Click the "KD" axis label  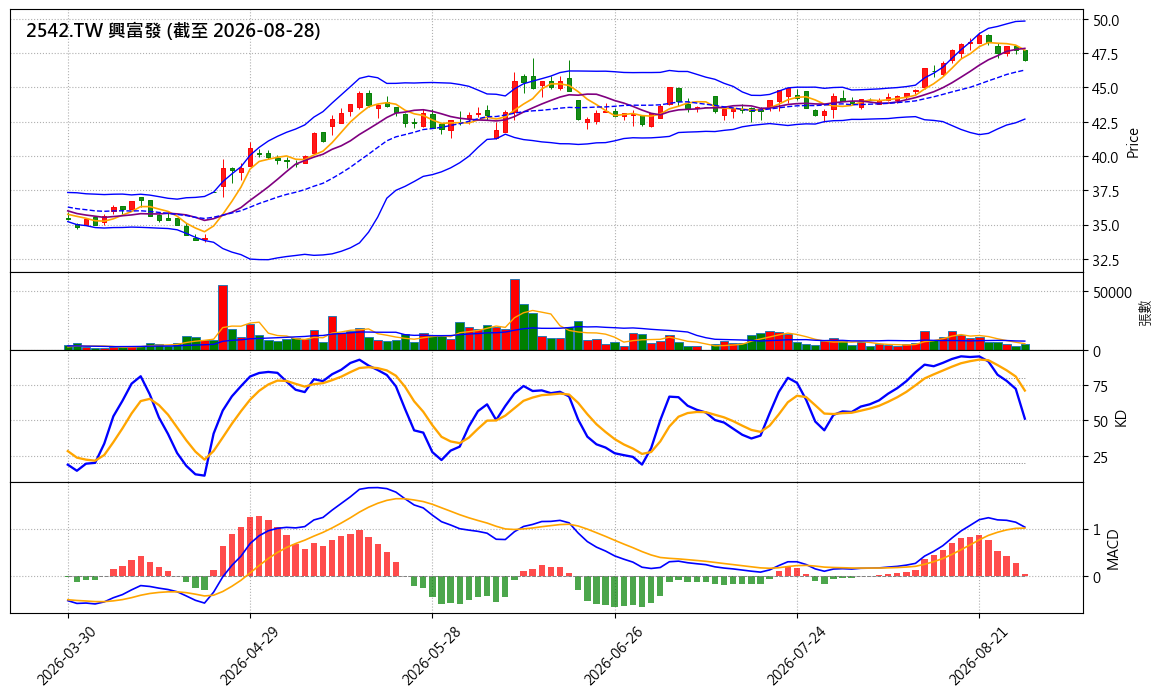point(1121,418)
